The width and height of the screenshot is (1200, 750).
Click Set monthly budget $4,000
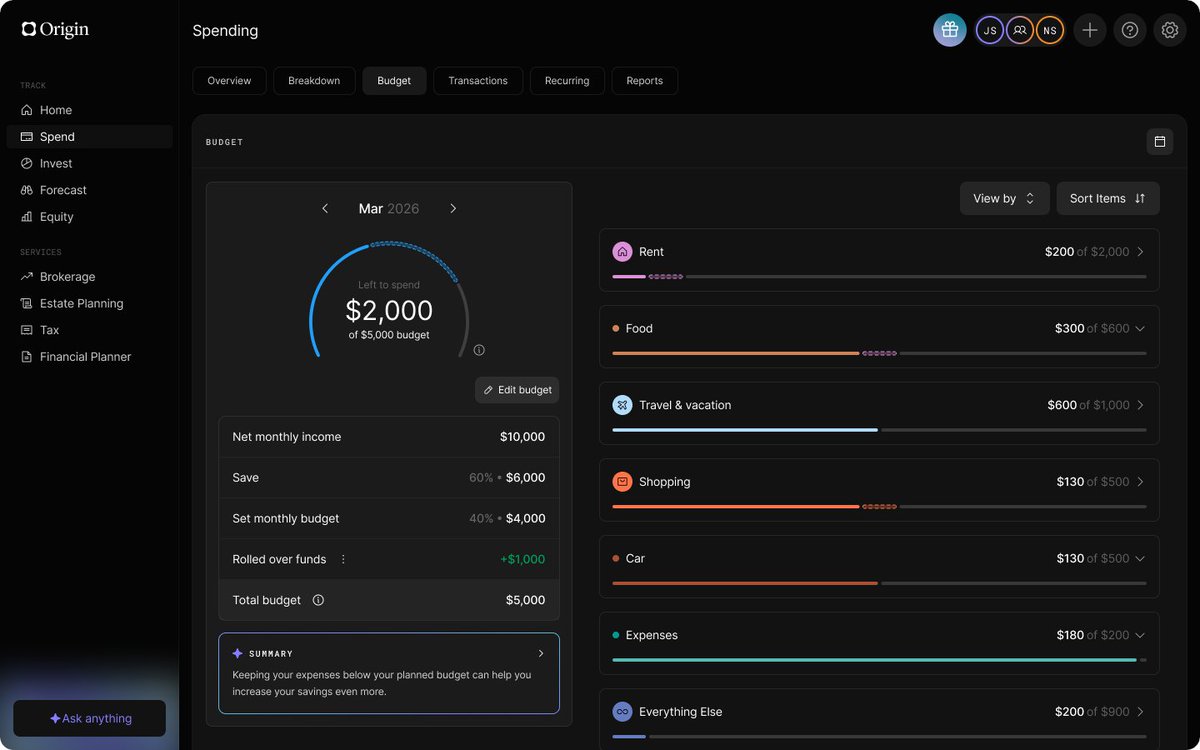tap(525, 519)
